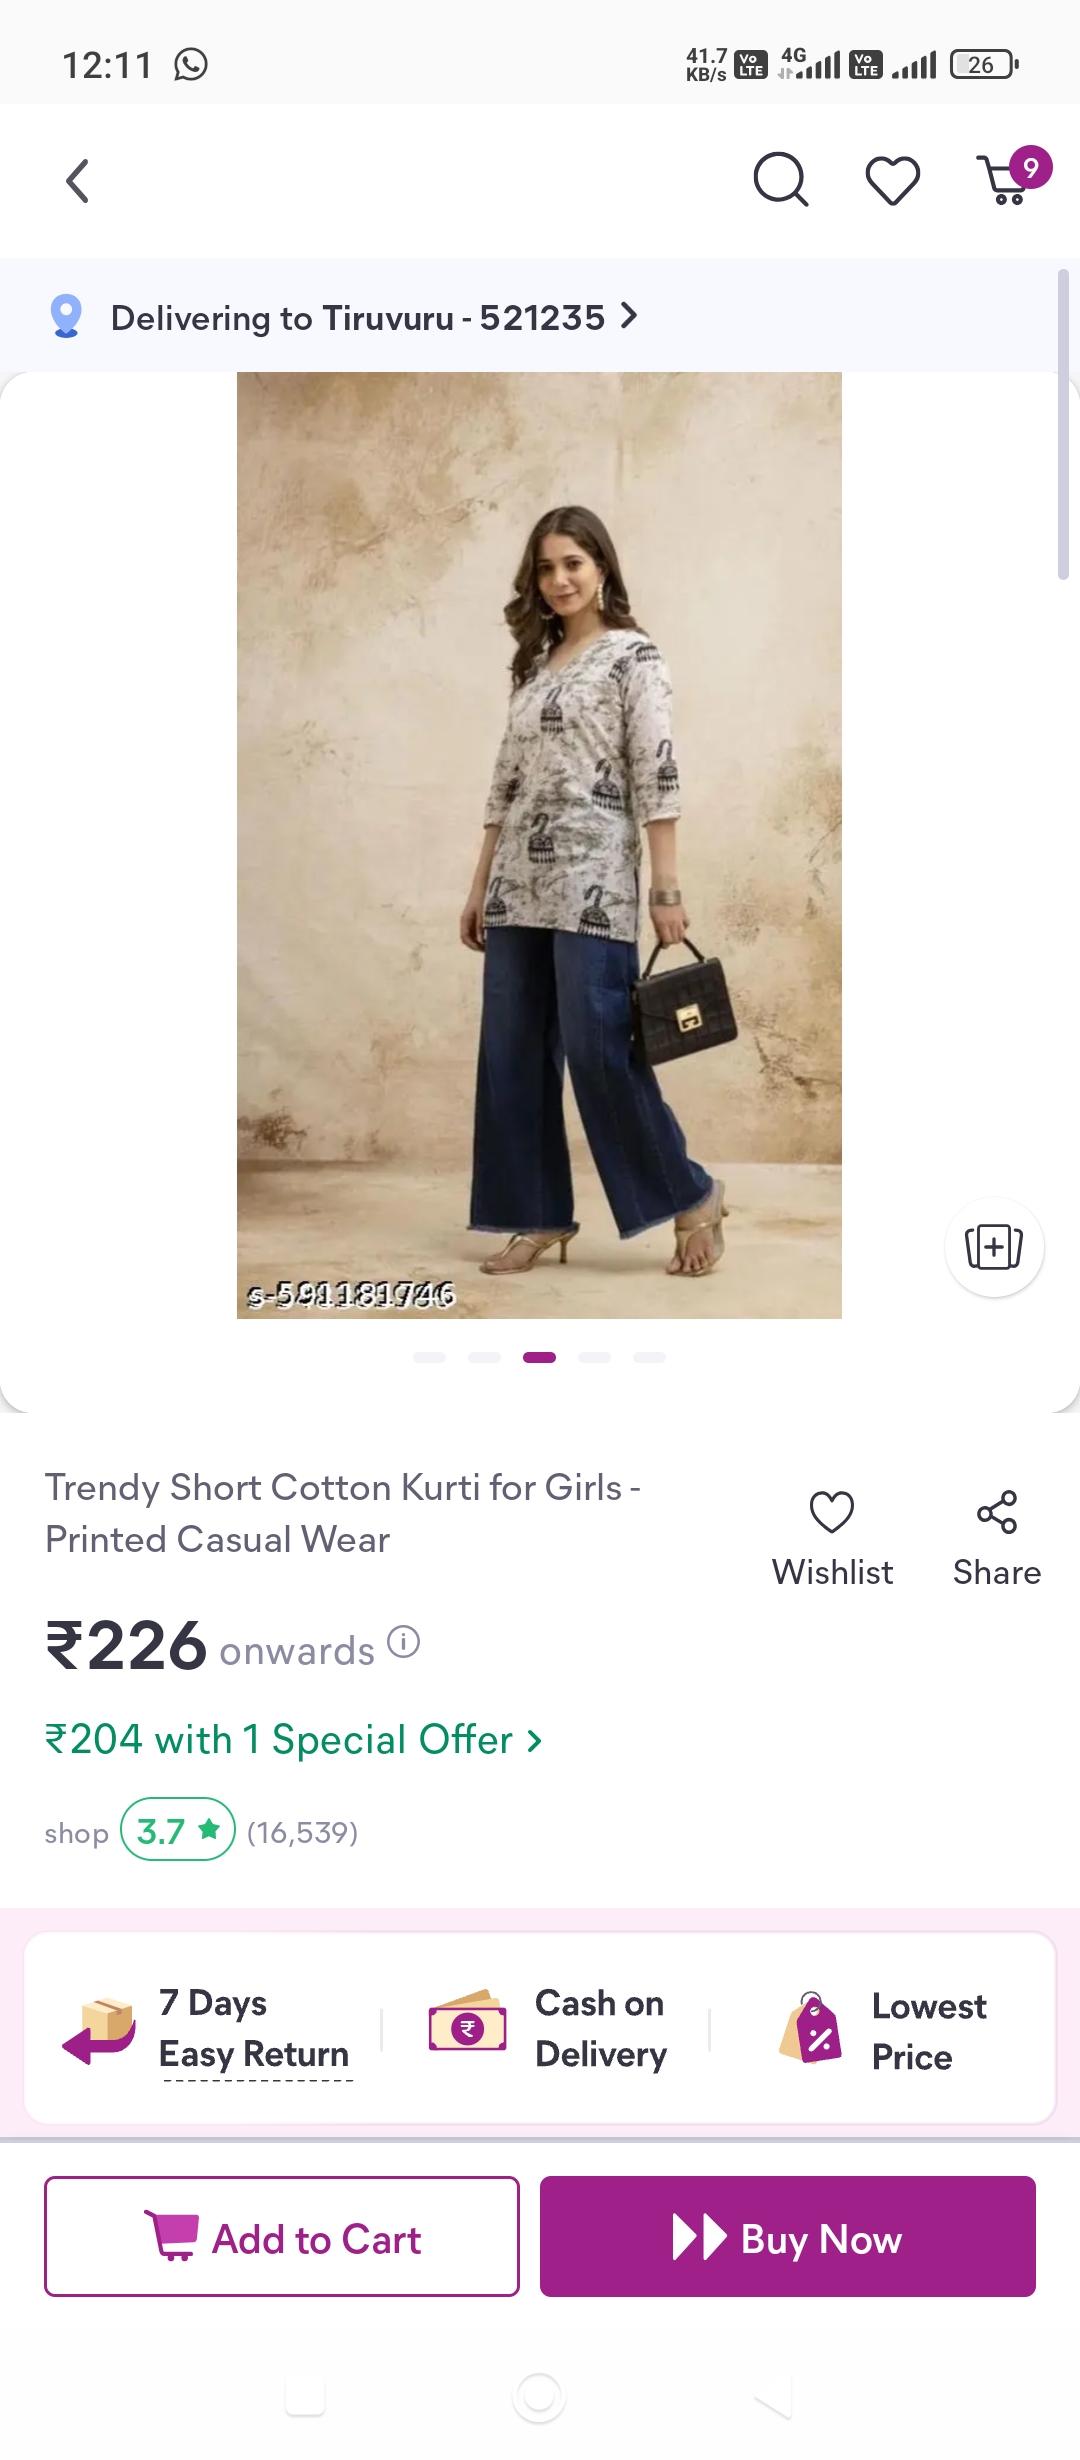Open wishlist from top heart icon
The image size is (1080, 2460).
point(892,181)
